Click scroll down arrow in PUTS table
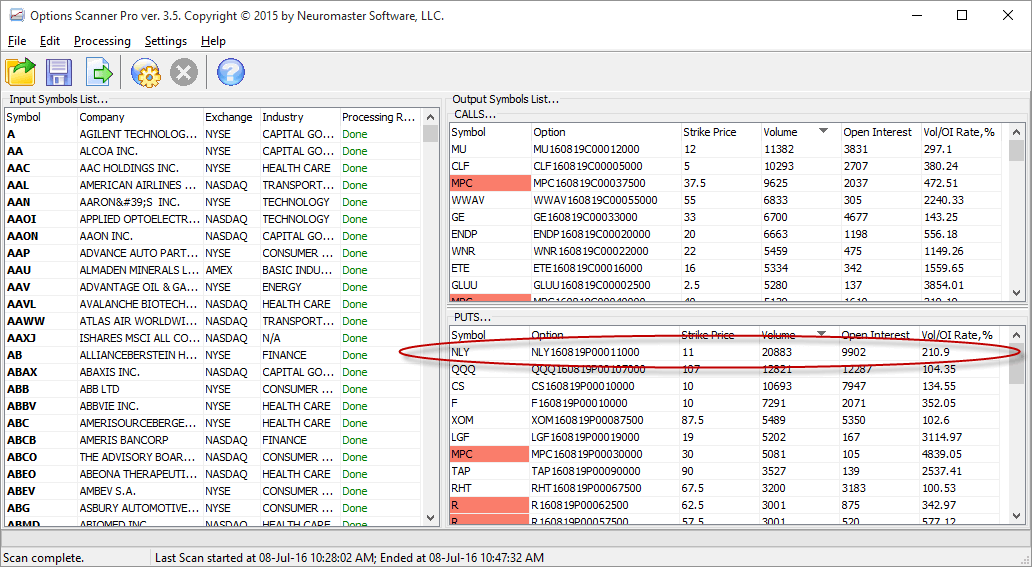Image resolution: width=1032 pixels, height=567 pixels. pos(1016,516)
